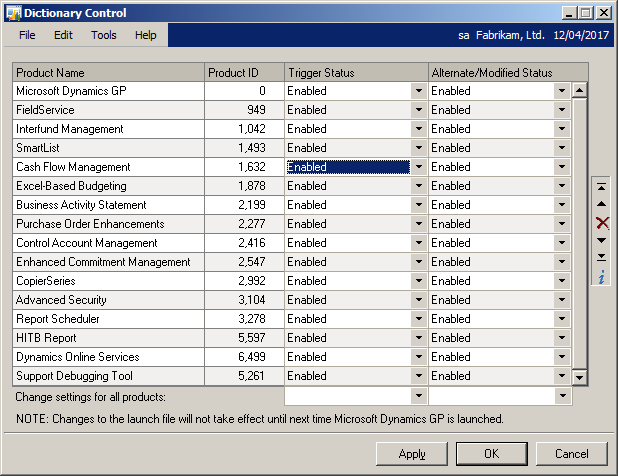This screenshot has width=618, height=476.
Task: Open the File menu
Action: pos(27,35)
